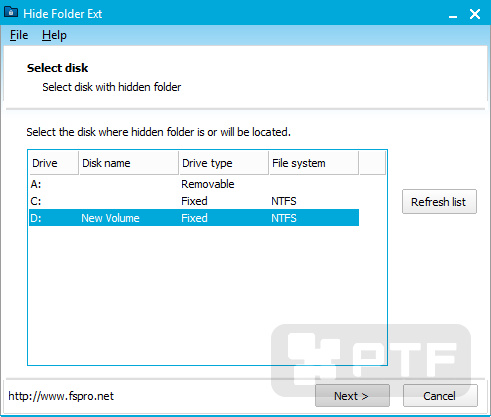Sort by the Disk name column header
The width and height of the screenshot is (491, 417).
[x=129, y=163]
